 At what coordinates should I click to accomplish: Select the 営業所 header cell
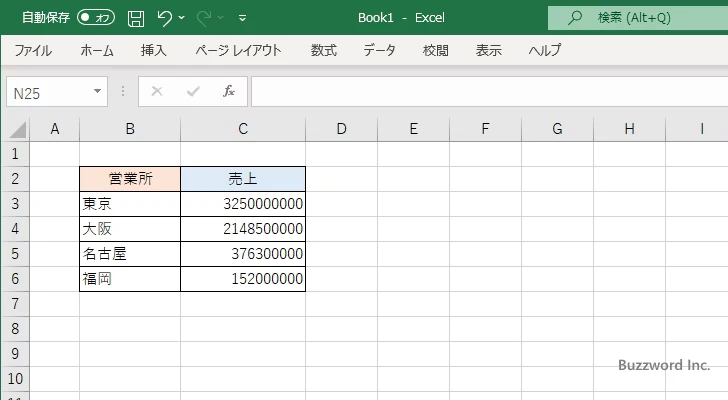pos(130,179)
